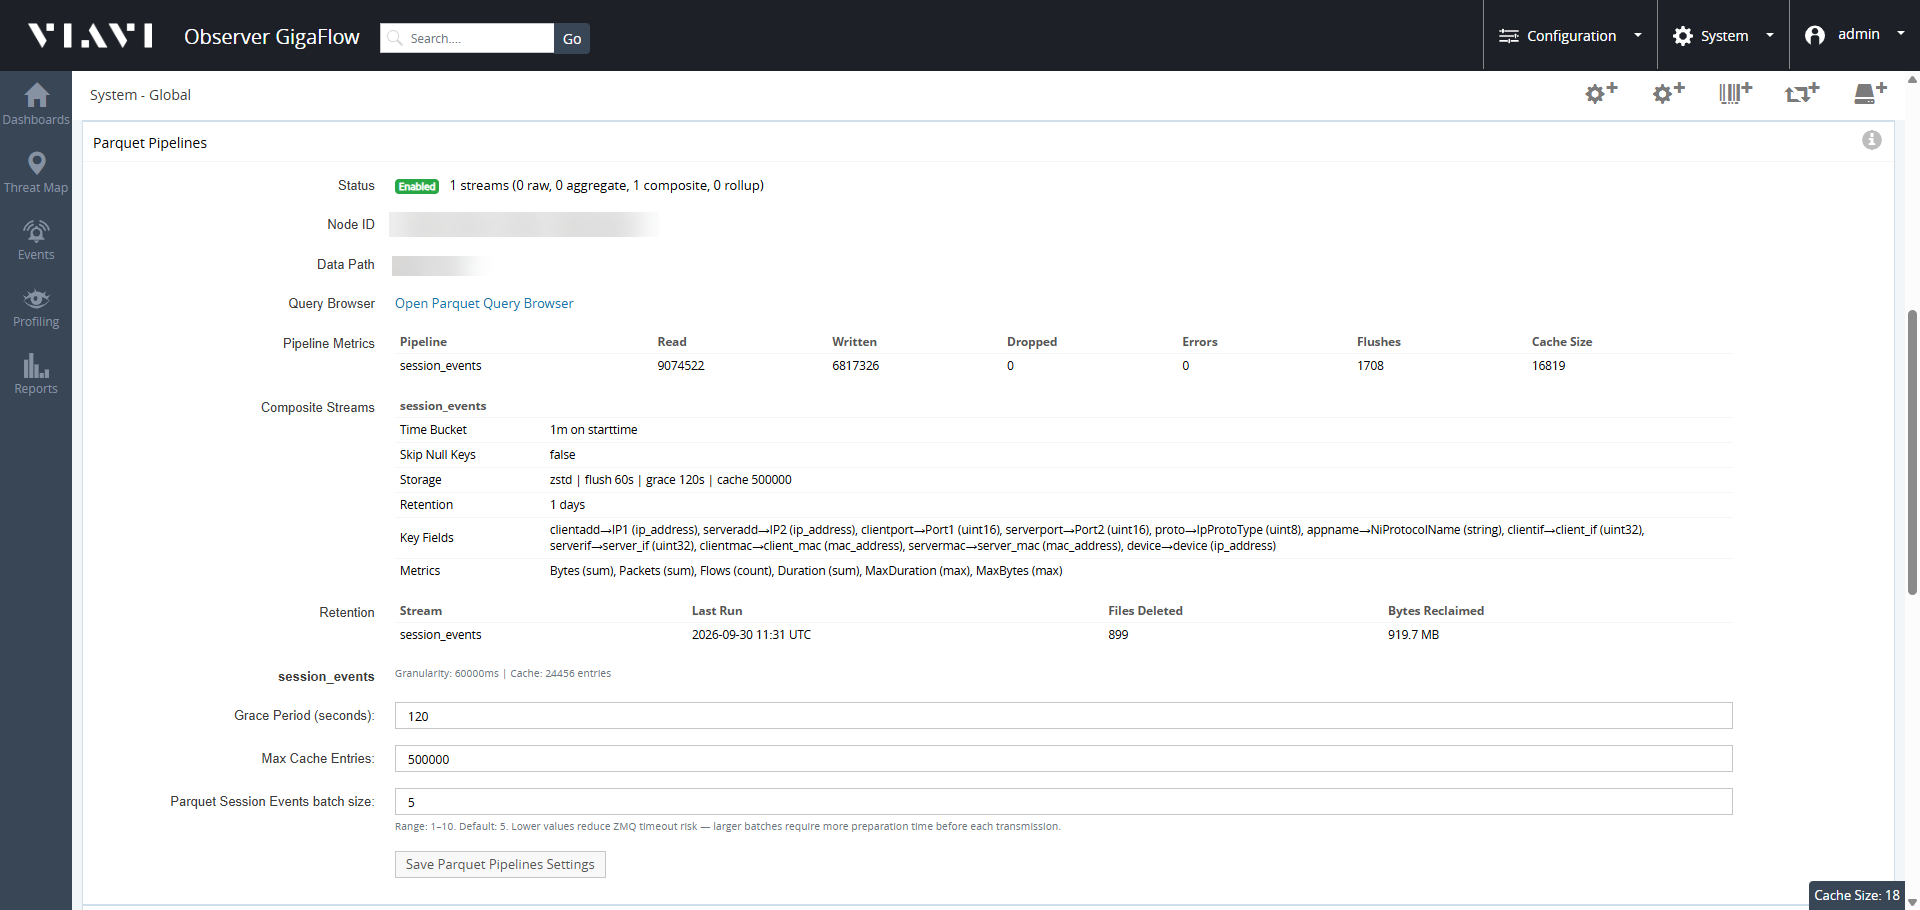Click the Grace Period seconds field
This screenshot has width=1920, height=910.
click(1063, 716)
